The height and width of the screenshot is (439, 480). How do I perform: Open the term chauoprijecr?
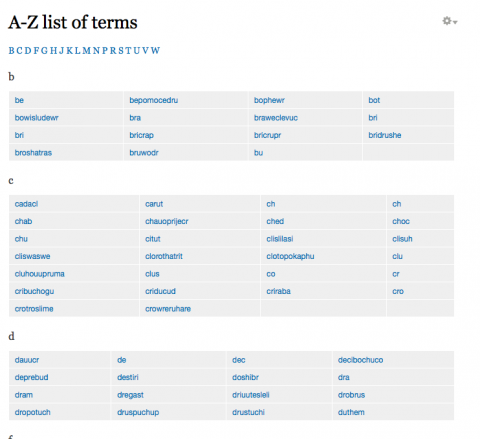coord(167,221)
